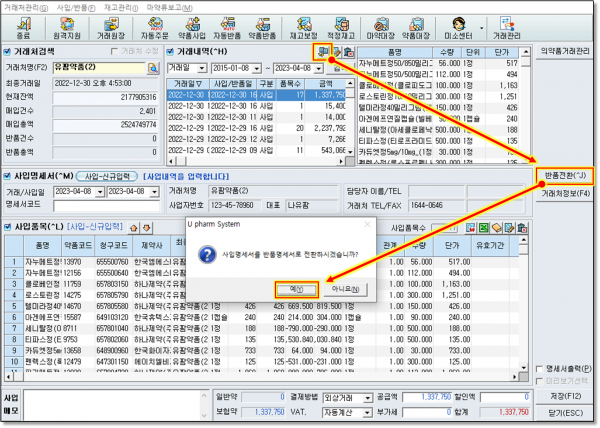Click the 사입 메모 text field
Image resolution: width=600 pixels, height=428 pixels.
(x=110, y=404)
